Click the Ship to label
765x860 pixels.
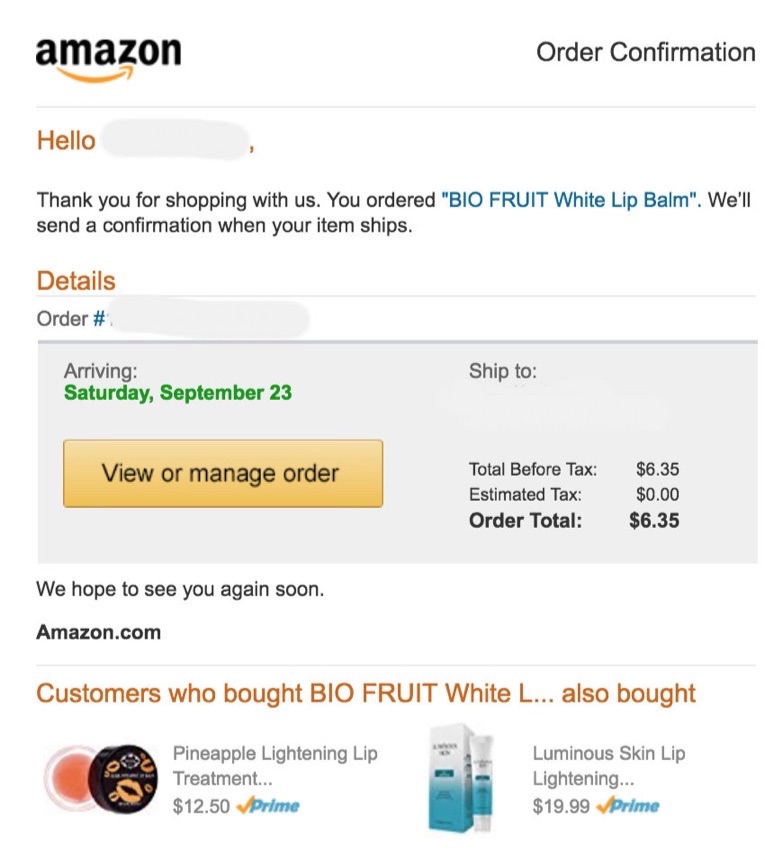pos(502,372)
